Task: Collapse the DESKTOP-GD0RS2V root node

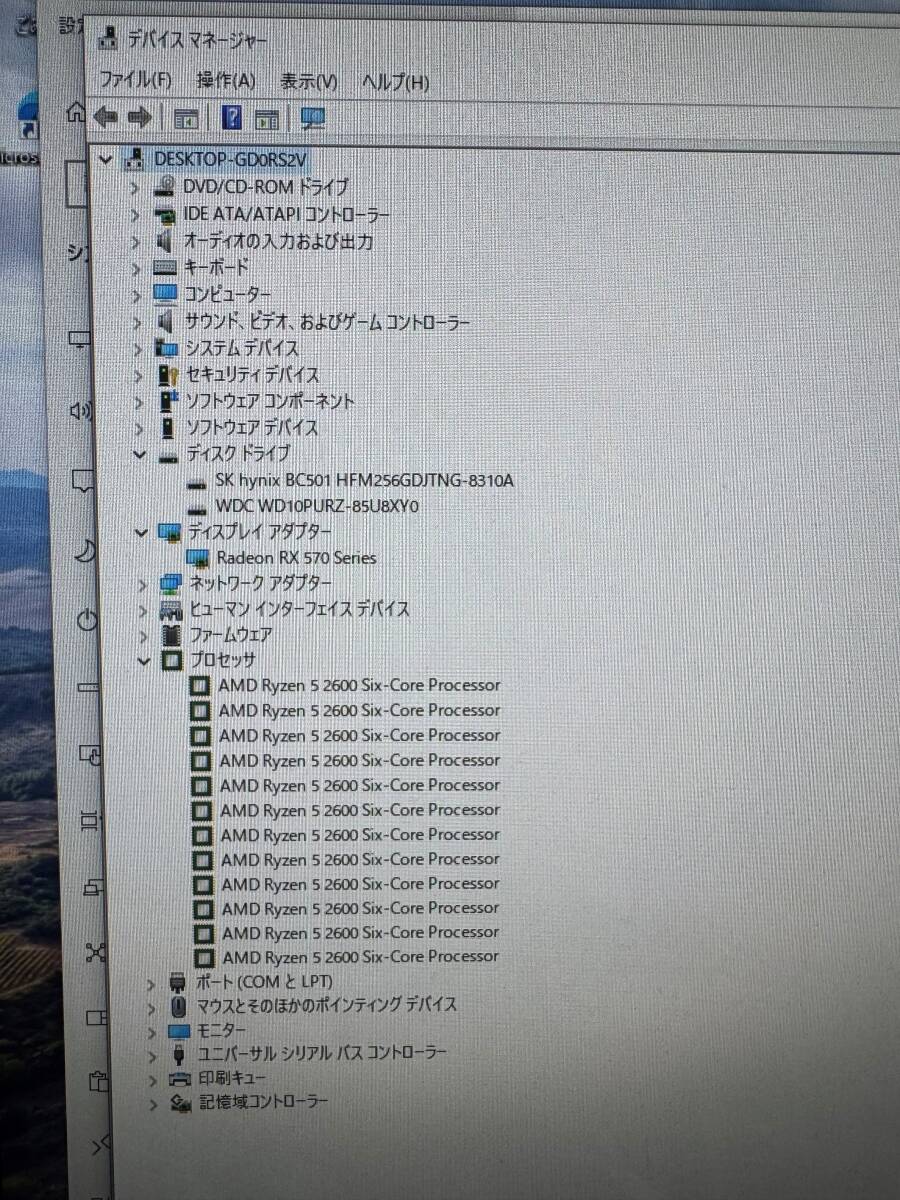Action: click(106, 158)
